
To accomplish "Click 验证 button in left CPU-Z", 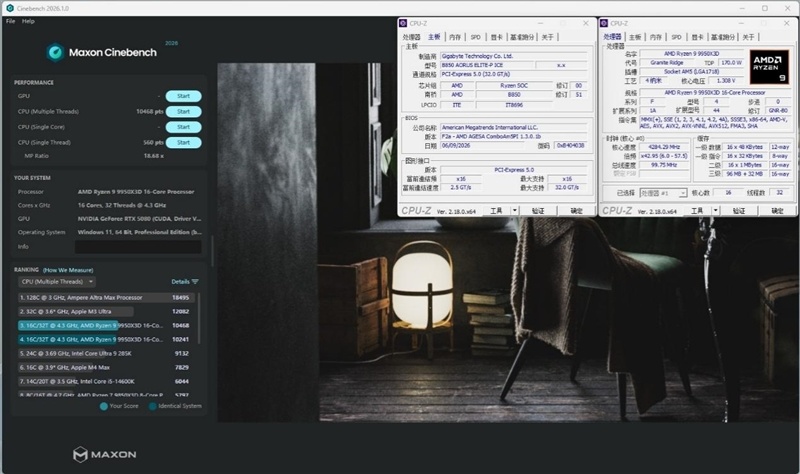I will (538, 211).
